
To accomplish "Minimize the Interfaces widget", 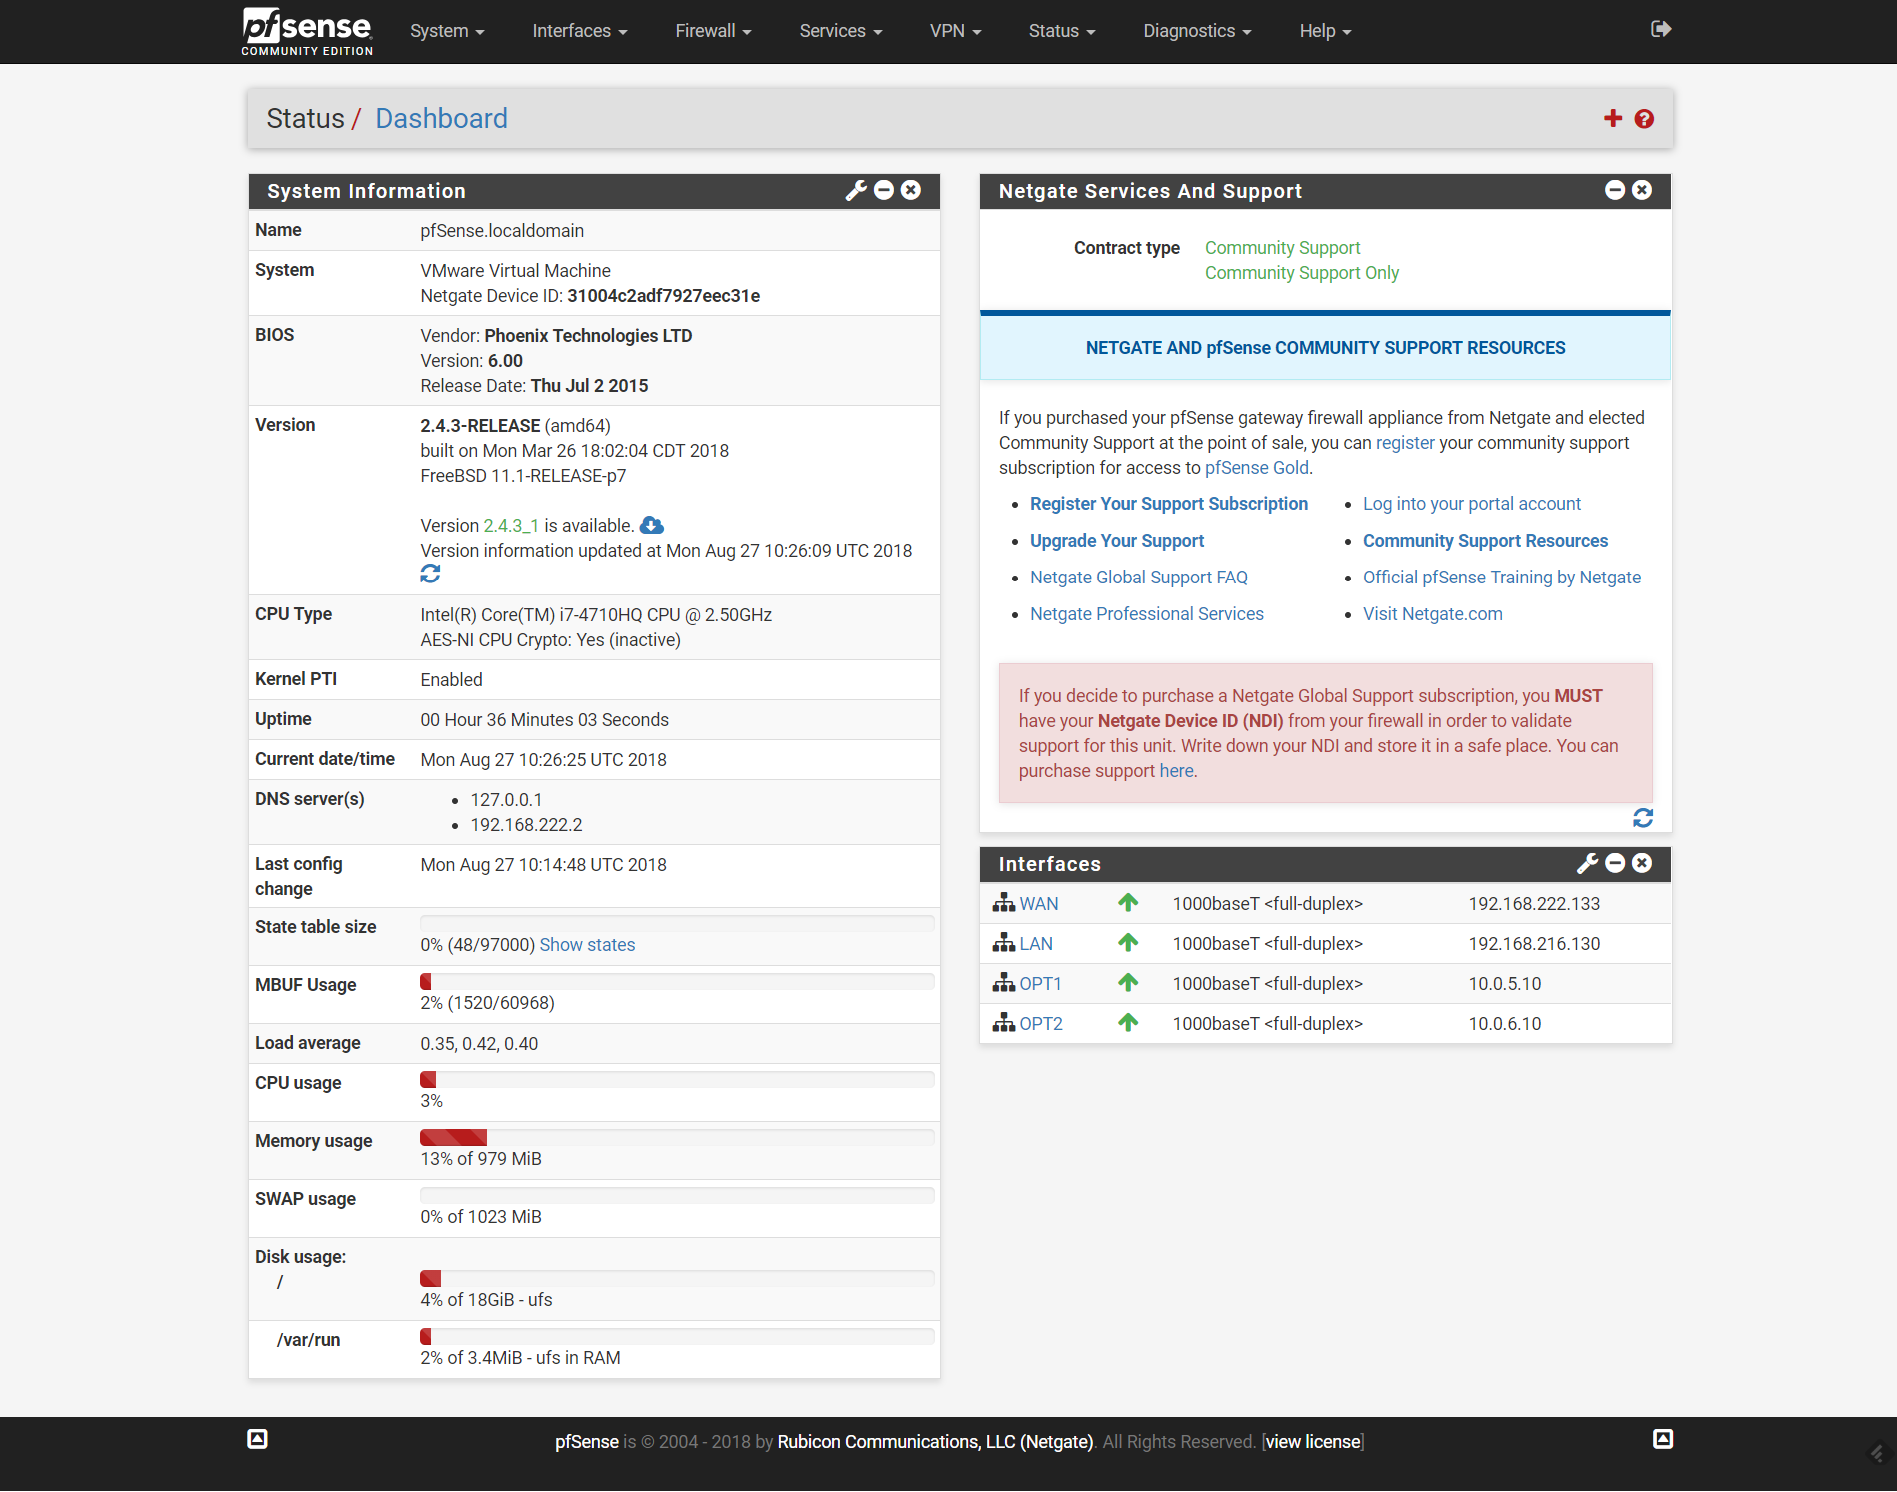I will pos(1615,863).
